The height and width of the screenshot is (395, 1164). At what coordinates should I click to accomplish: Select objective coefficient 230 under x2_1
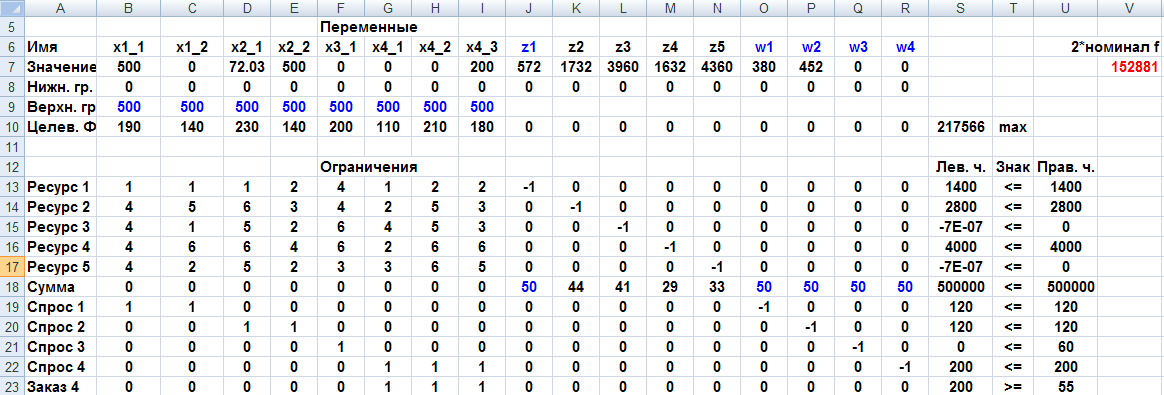click(247, 127)
